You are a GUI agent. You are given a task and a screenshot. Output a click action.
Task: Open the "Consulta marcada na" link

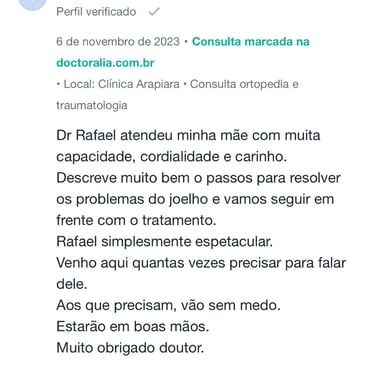251,42
